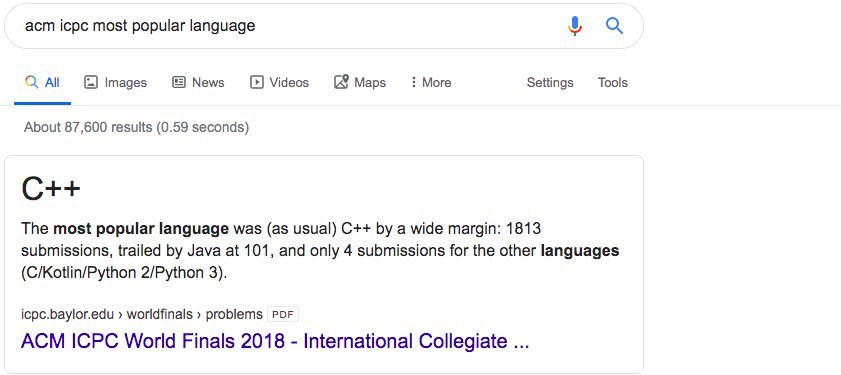The height and width of the screenshot is (375, 841).
Task: Click the colored magnifier icon beside All
Action: click(32, 82)
